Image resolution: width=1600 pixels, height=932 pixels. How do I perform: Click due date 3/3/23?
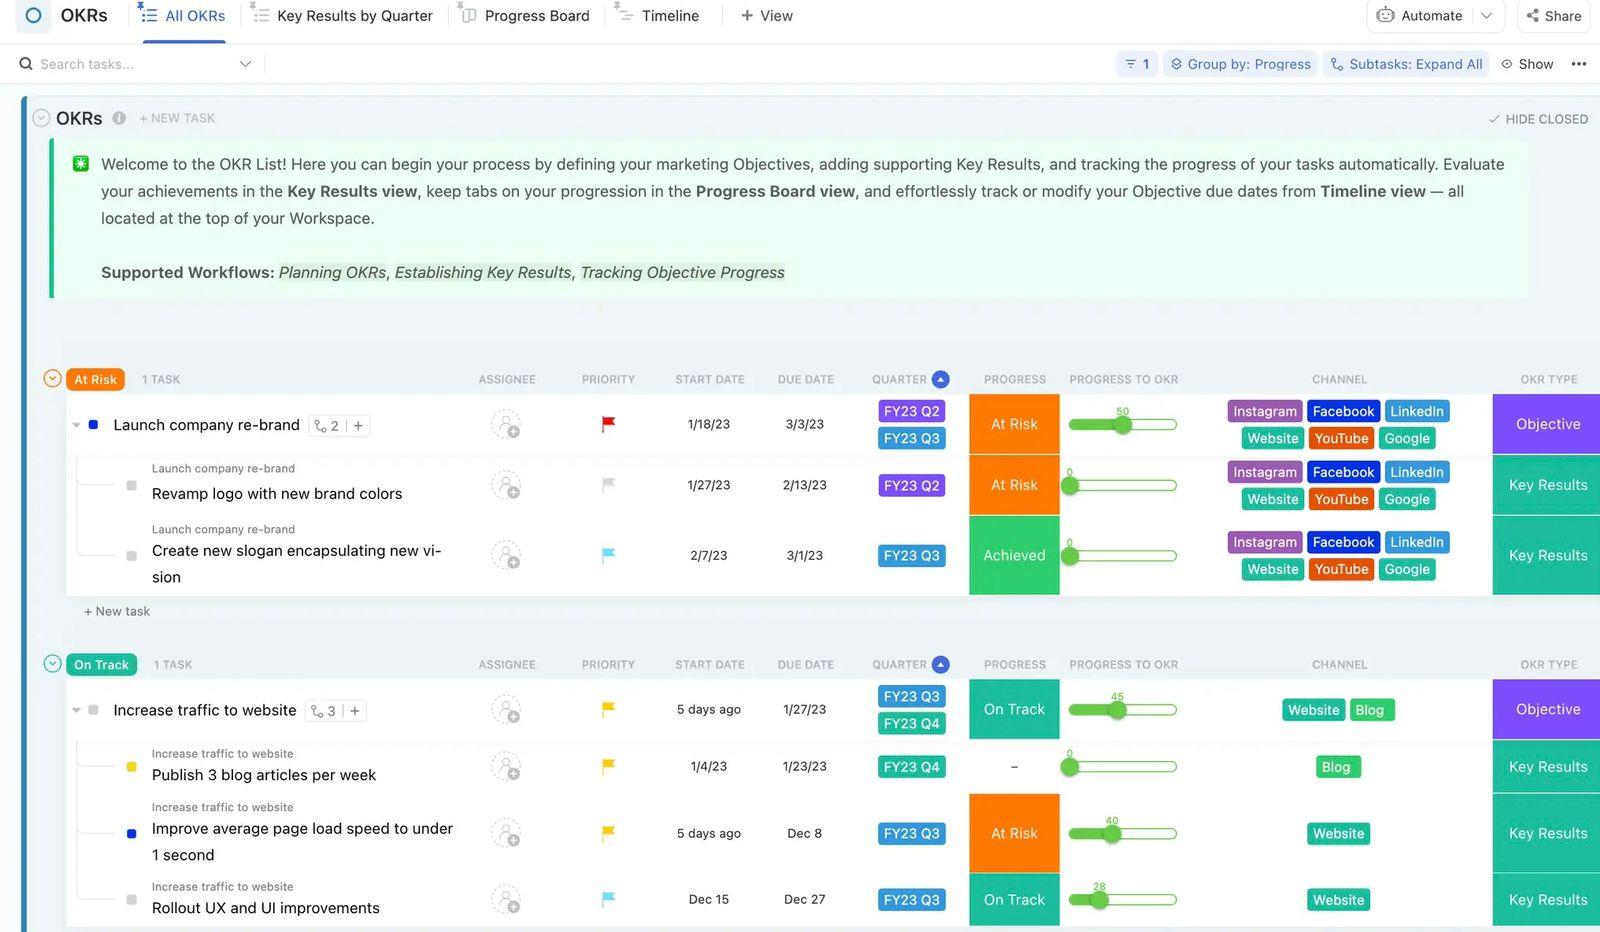[x=804, y=424]
